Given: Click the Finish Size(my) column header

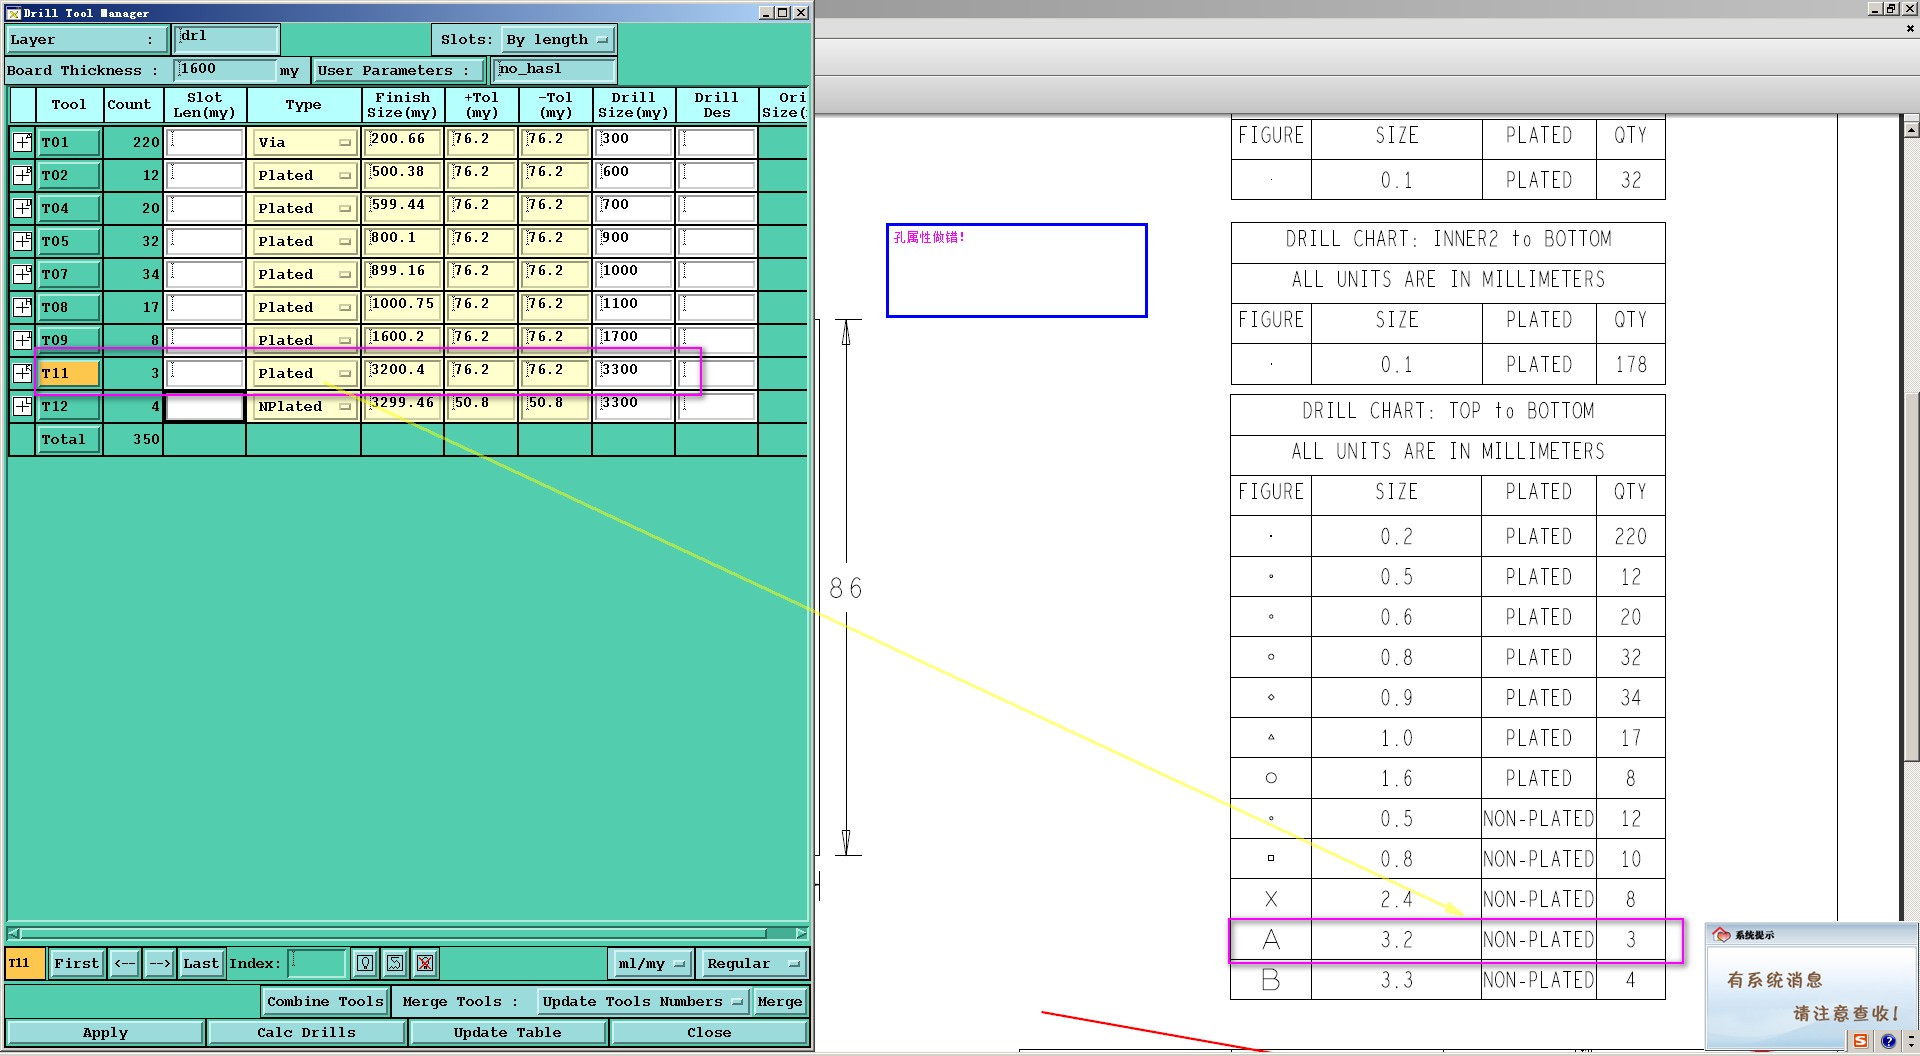Looking at the screenshot, I should pos(402,105).
